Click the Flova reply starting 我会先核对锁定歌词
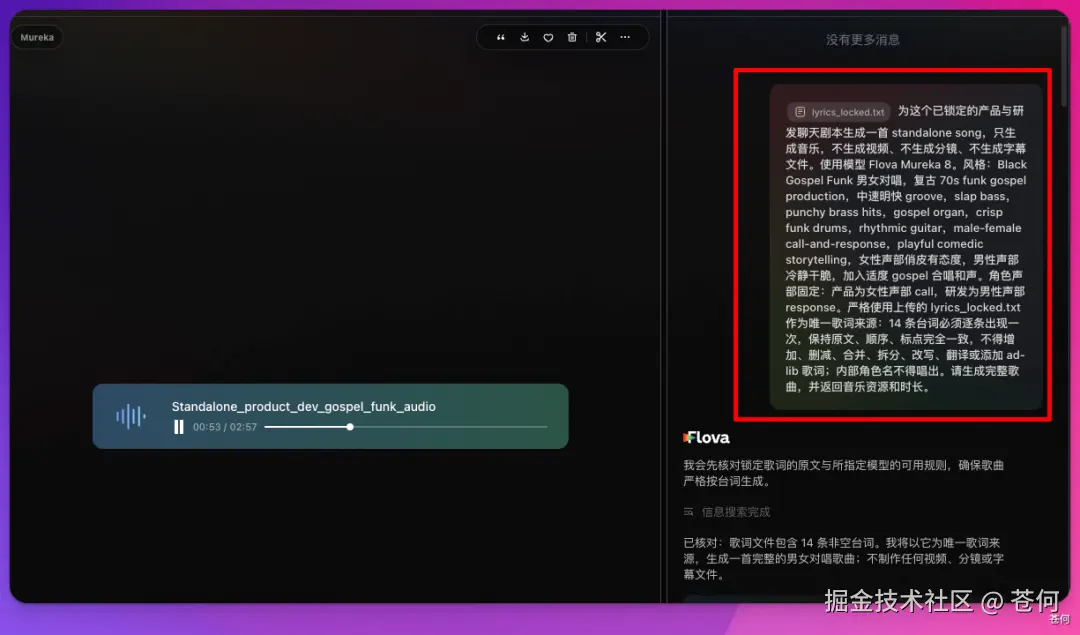 (844, 473)
